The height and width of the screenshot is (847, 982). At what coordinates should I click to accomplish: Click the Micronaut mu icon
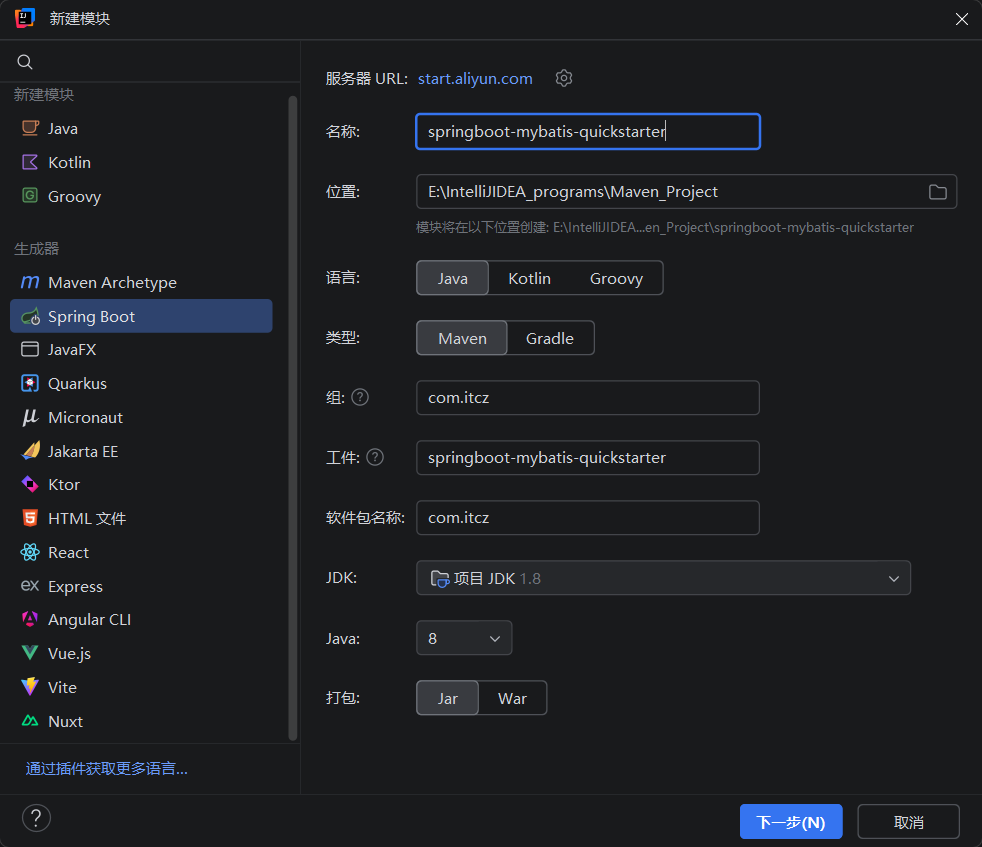(30, 417)
